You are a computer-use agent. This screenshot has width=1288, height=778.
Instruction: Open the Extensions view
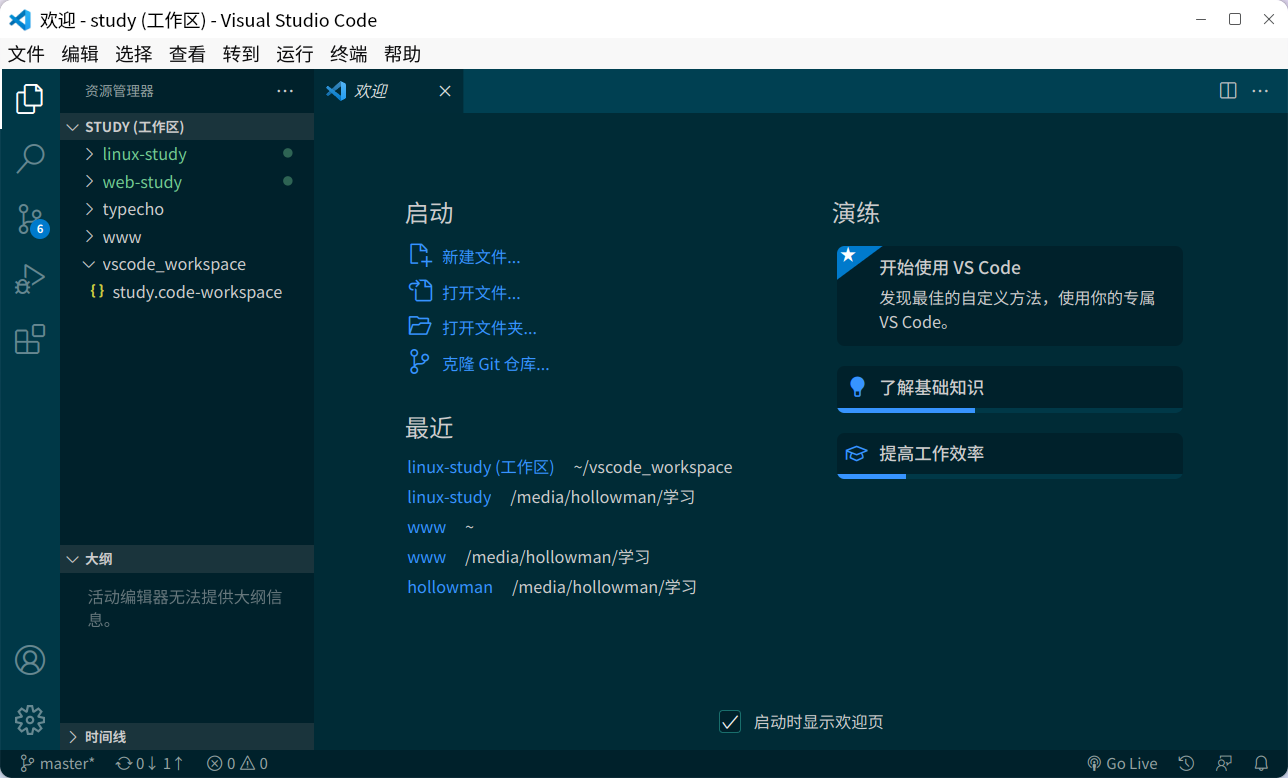(30, 340)
